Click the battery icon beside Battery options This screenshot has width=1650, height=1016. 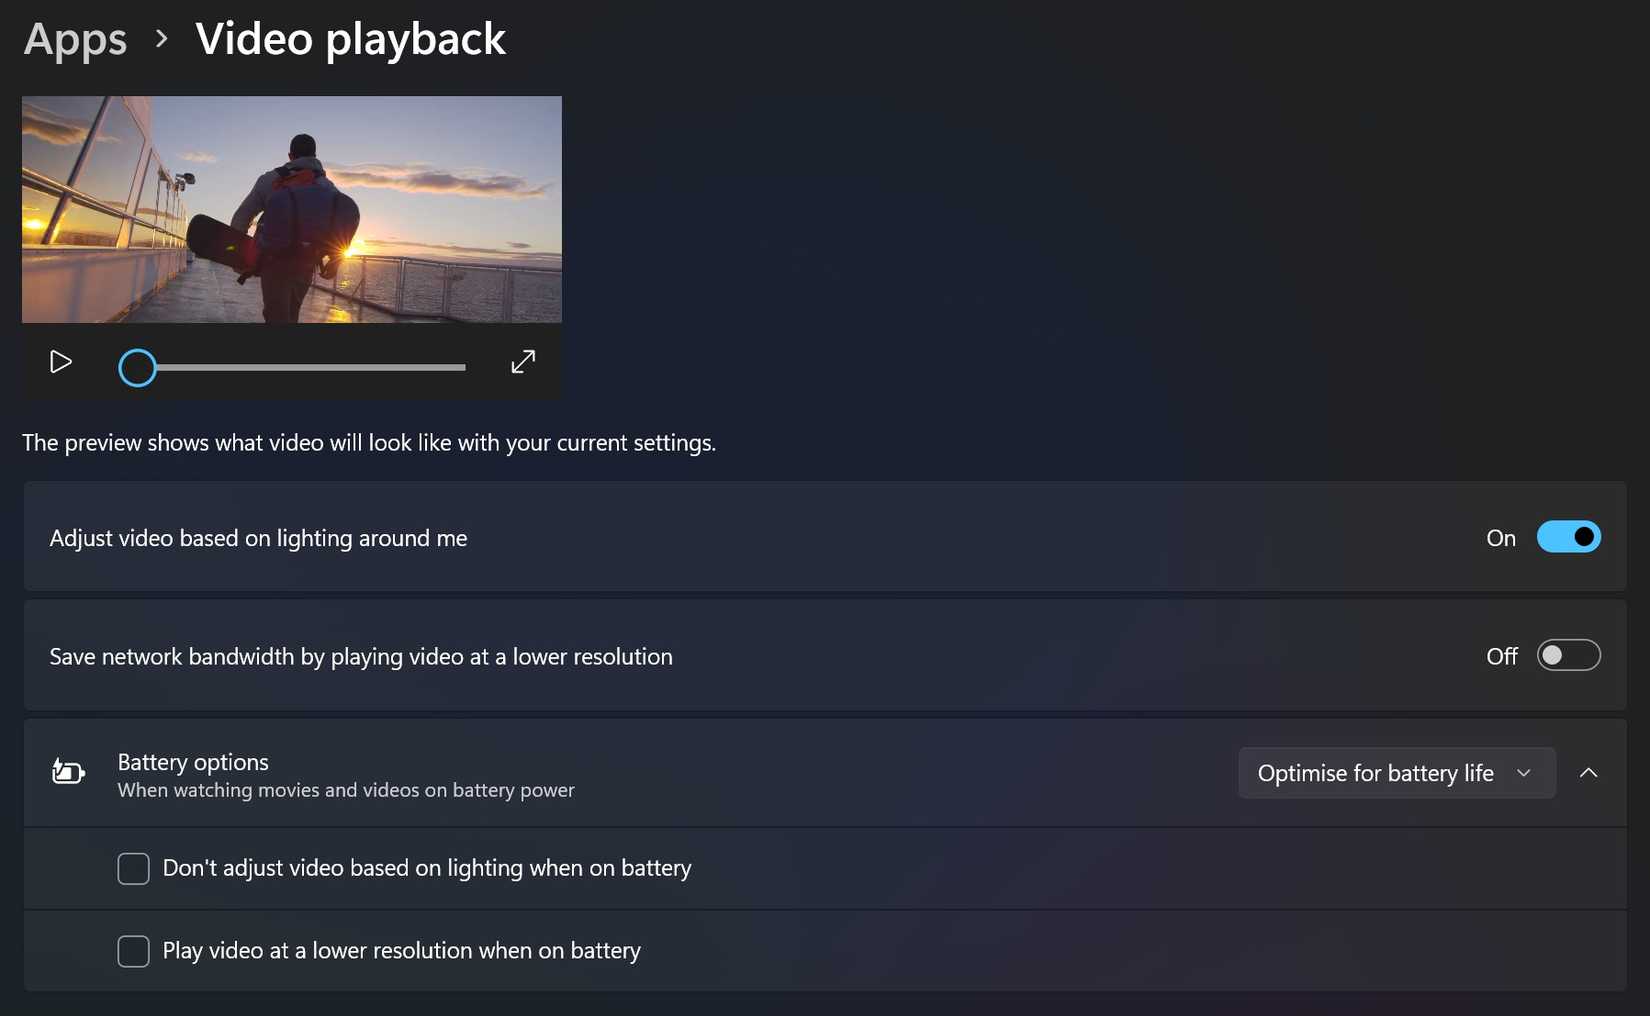point(66,772)
